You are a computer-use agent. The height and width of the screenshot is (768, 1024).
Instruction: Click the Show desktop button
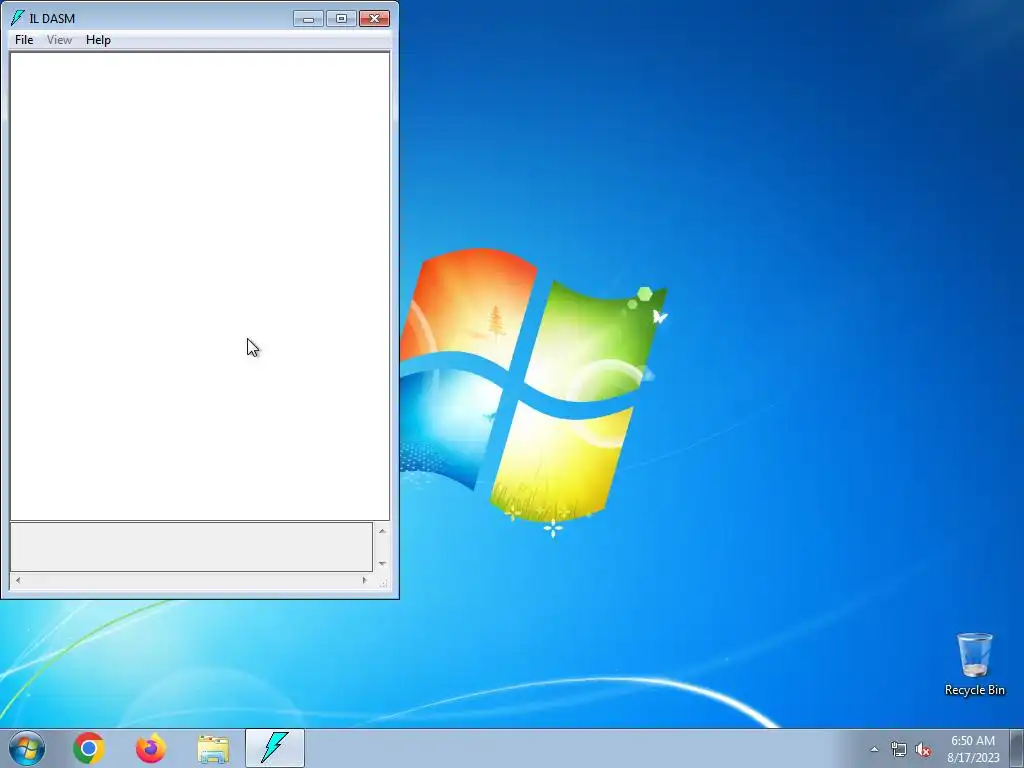1017,748
